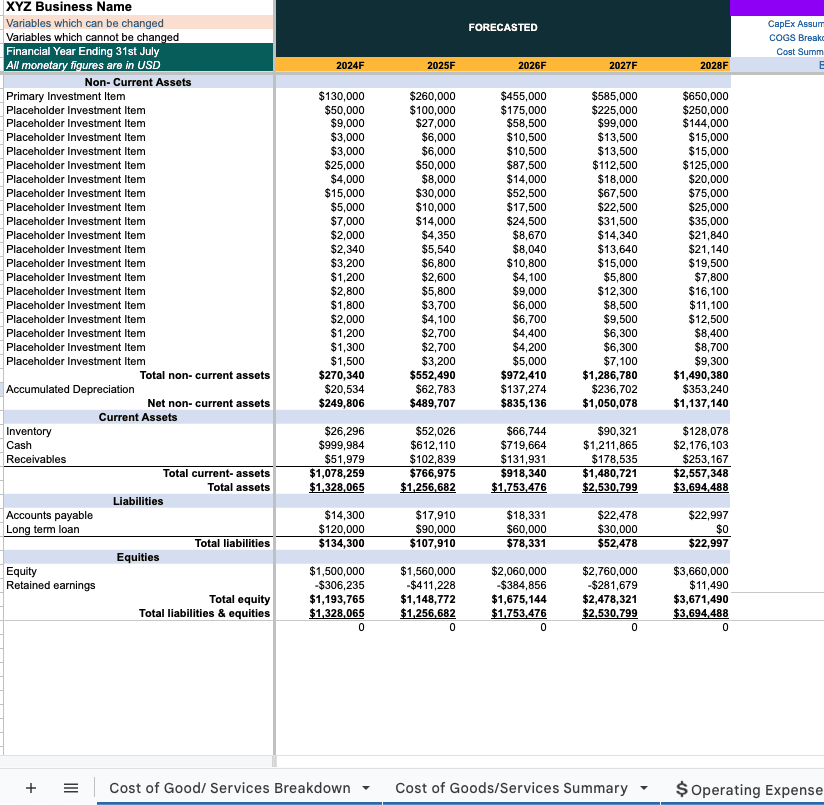The image size is (824, 805).
Task: Select the Long term loan label
Action: (x=43, y=529)
